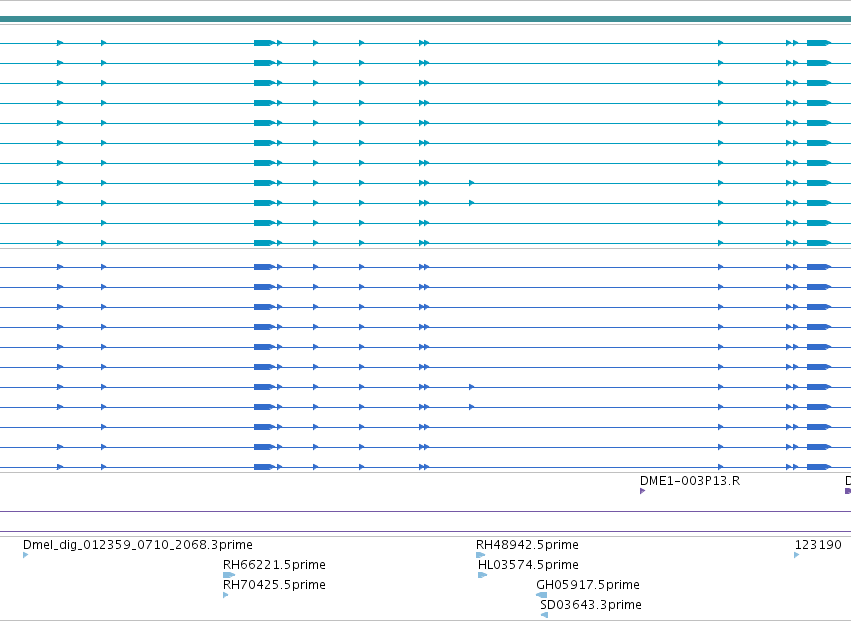Viewport: 851px width, 621px height.
Task: Click the arrow glyph under DME1-003P13.R
Action: pyautogui.click(x=643, y=491)
